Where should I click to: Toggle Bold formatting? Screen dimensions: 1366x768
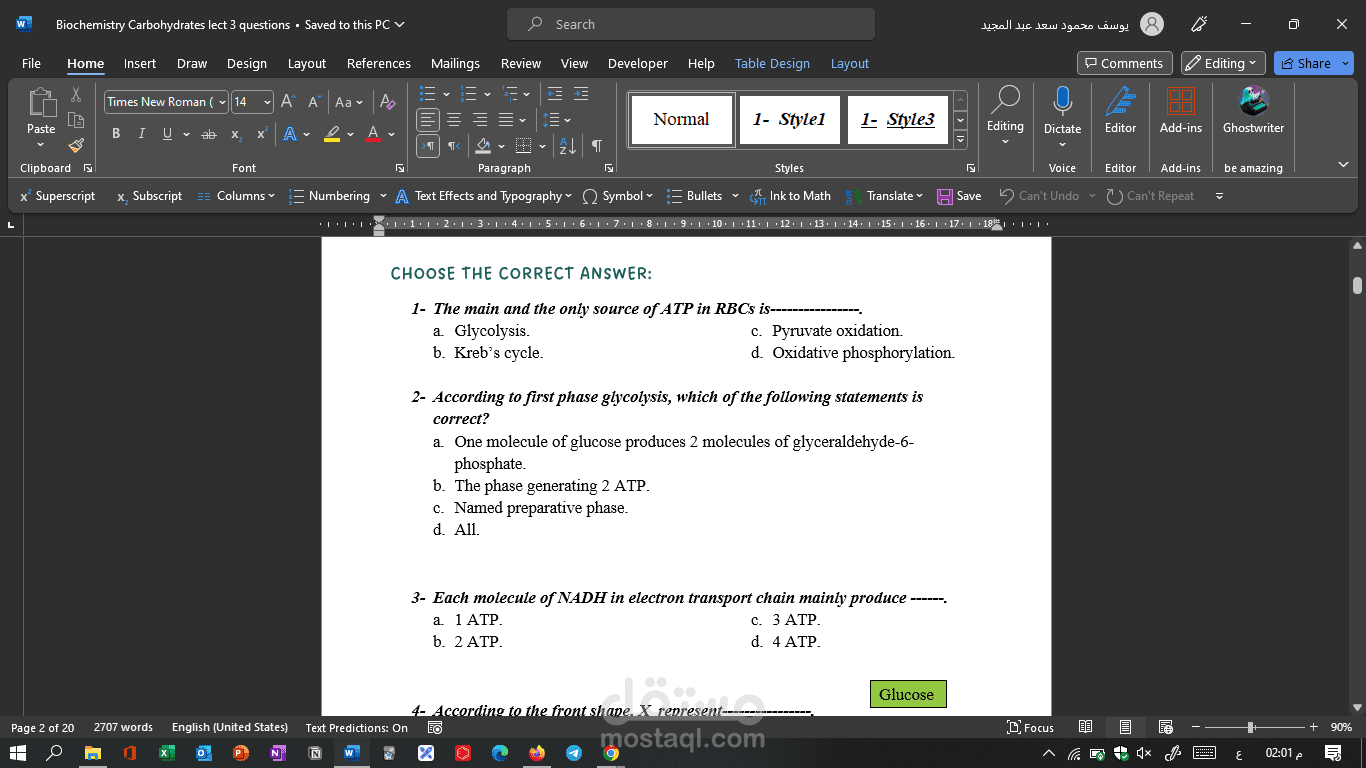tap(116, 134)
